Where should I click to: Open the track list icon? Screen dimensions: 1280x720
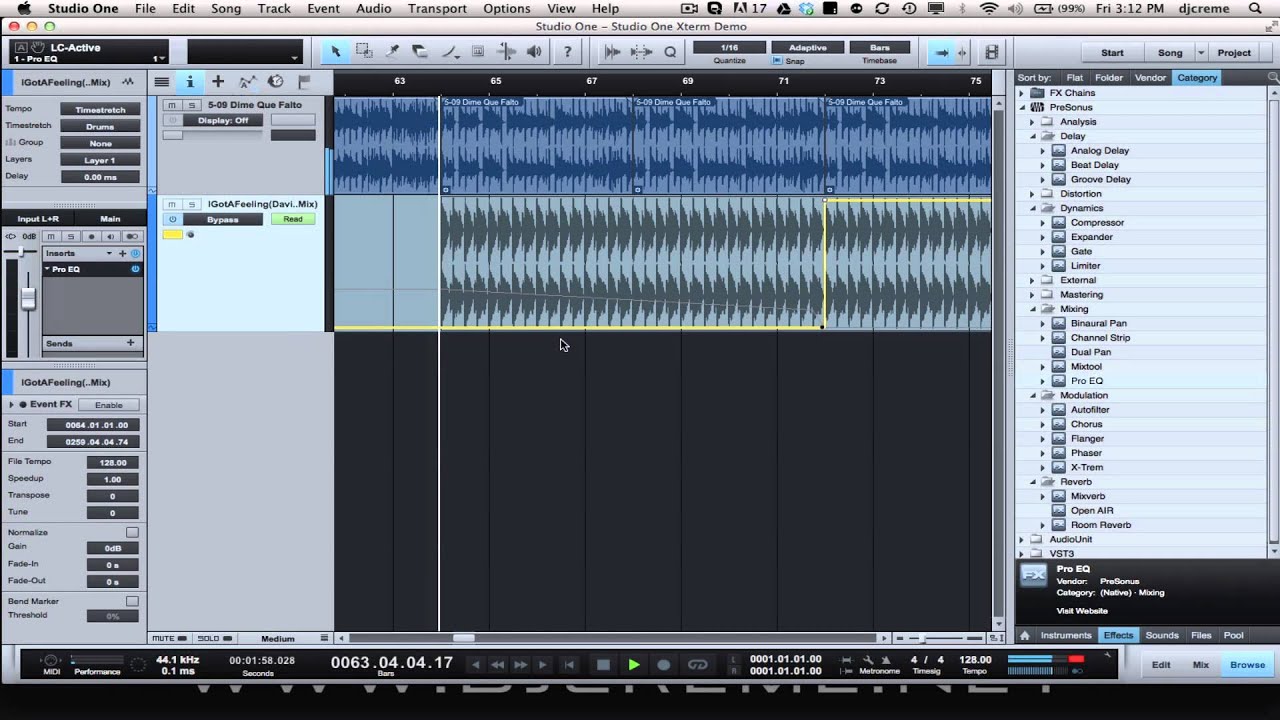(x=161, y=81)
